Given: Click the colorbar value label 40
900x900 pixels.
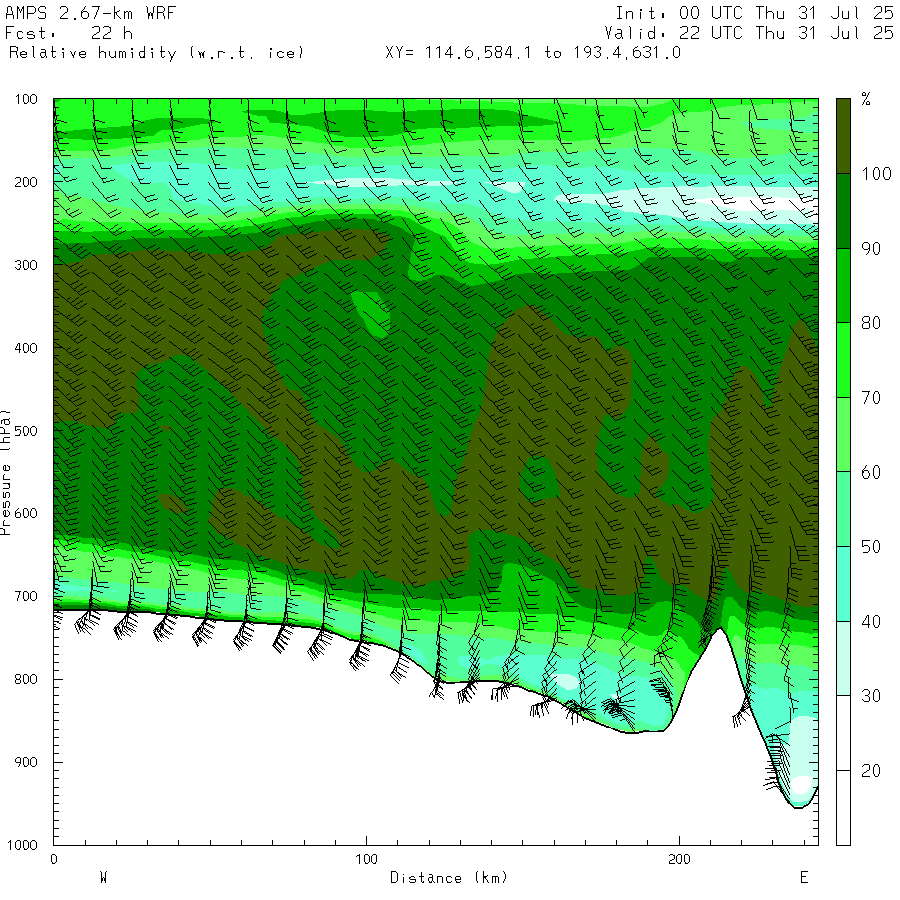Looking at the screenshot, I should point(871,622).
